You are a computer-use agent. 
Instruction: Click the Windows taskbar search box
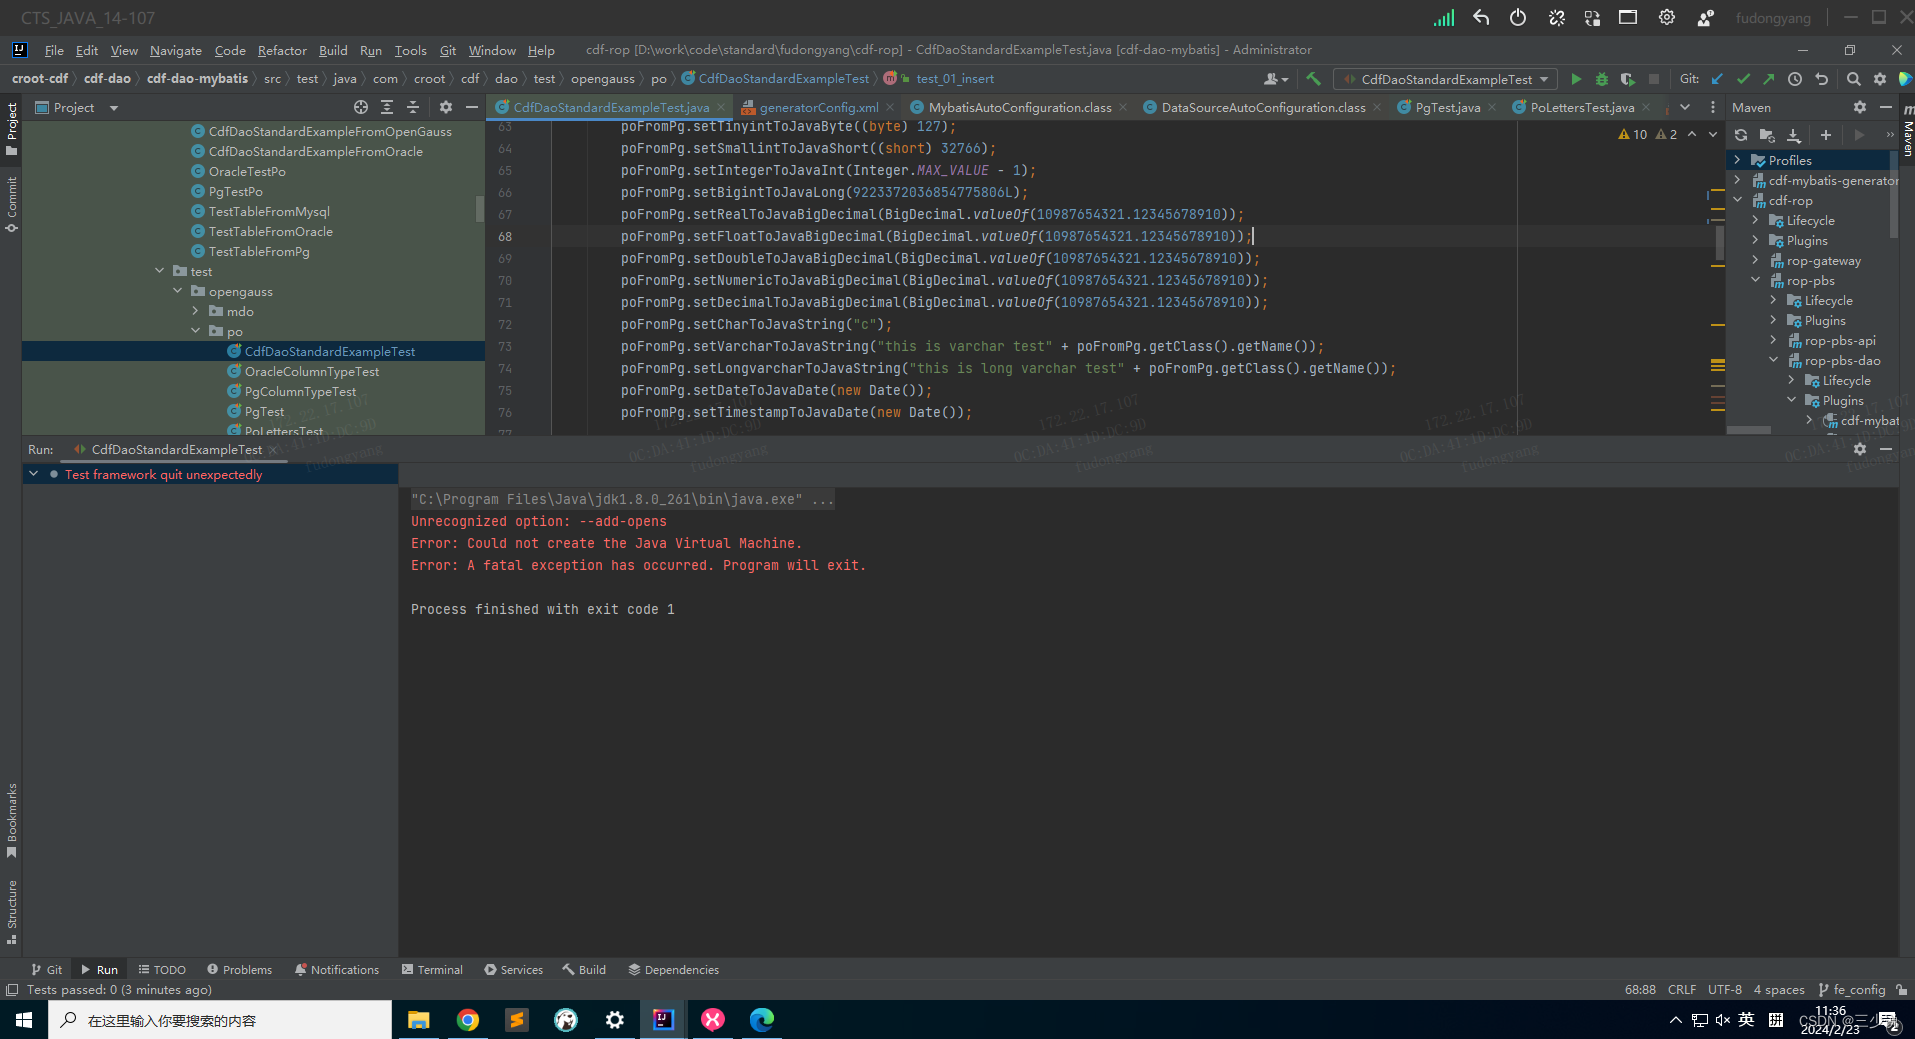pyautogui.click(x=220, y=1020)
